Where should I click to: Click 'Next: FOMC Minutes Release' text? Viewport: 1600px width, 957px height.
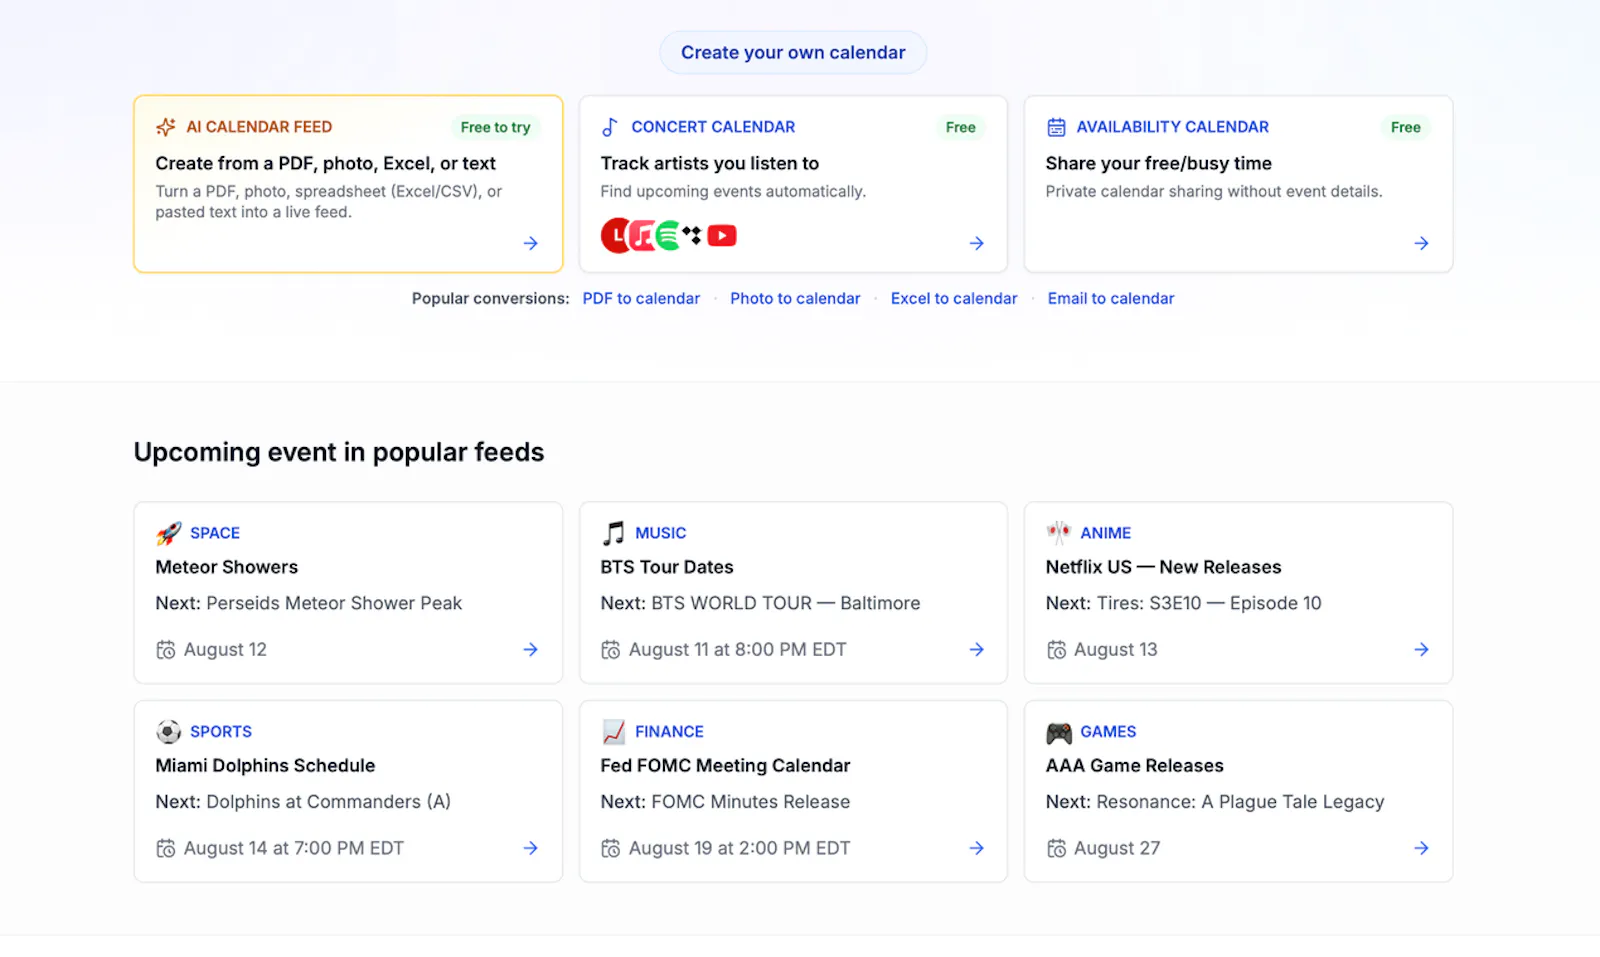tap(725, 802)
